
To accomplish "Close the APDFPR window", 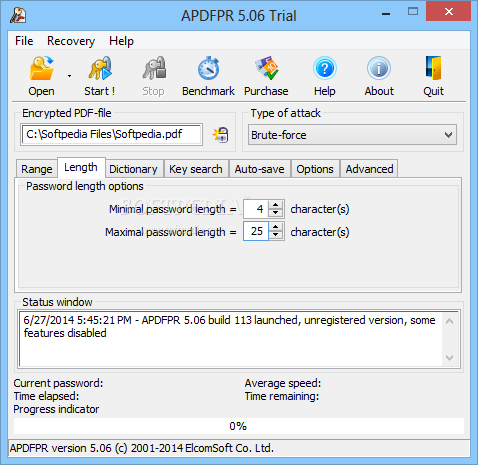I will click(449, 12).
